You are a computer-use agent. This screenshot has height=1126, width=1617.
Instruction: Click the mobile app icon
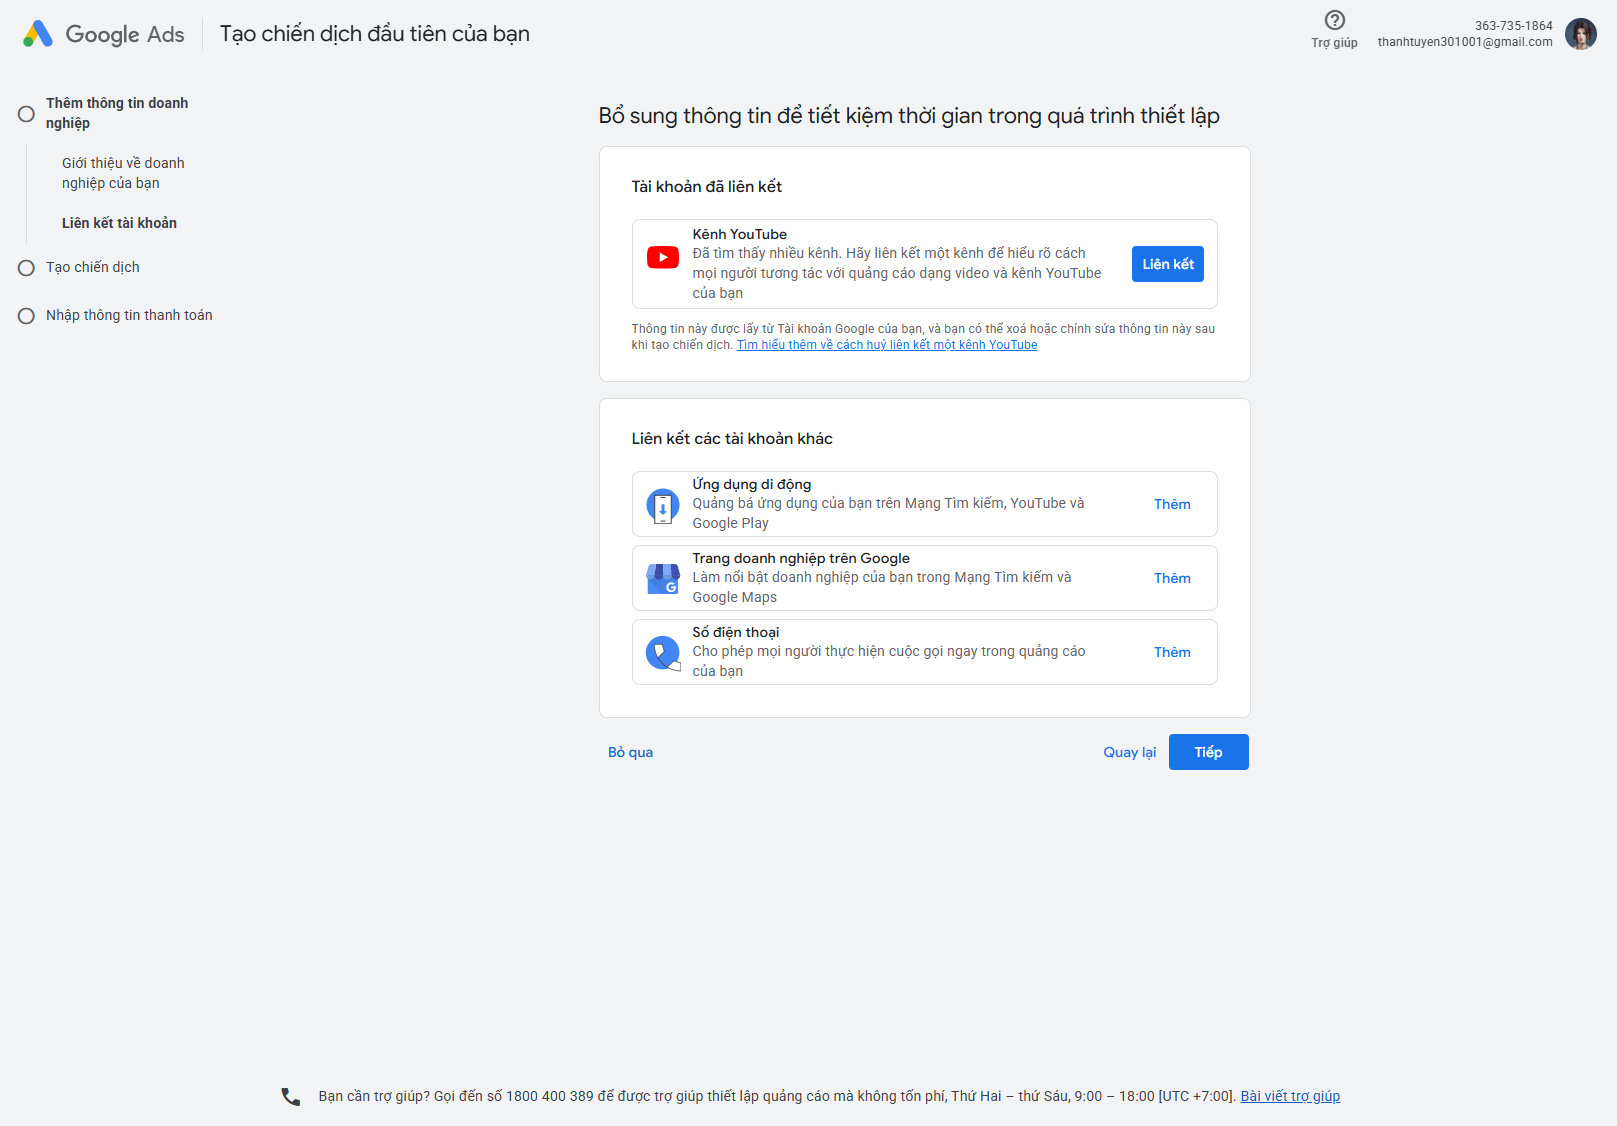pyautogui.click(x=662, y=506)
